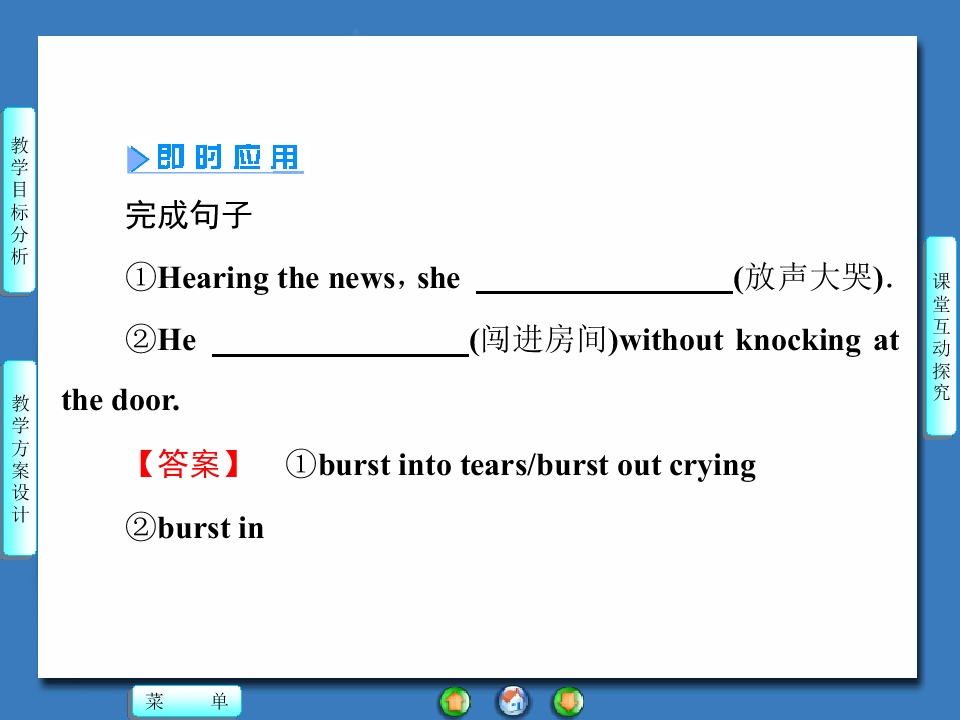The width and height of the screenshot is (960, 720).
Task: Click the text 'Hearing the news'
Action: click(277, 279)
